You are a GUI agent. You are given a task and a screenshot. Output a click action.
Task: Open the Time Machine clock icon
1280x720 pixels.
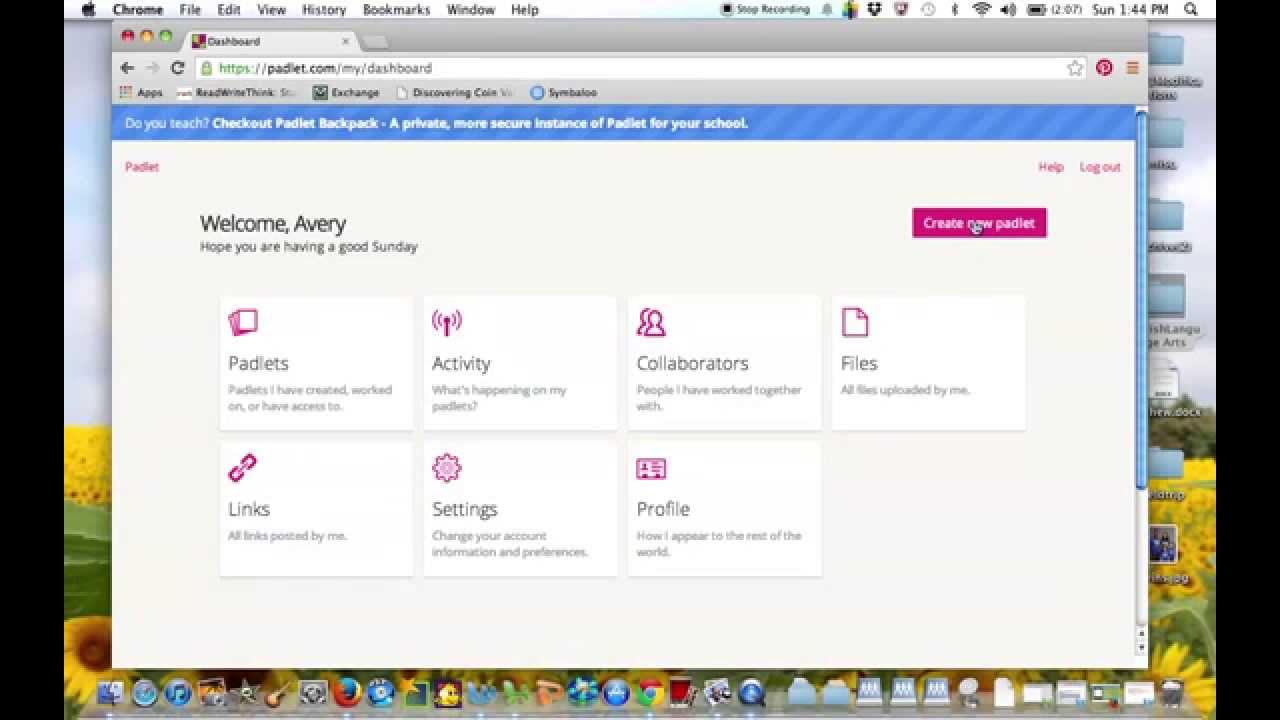point(928,9)
